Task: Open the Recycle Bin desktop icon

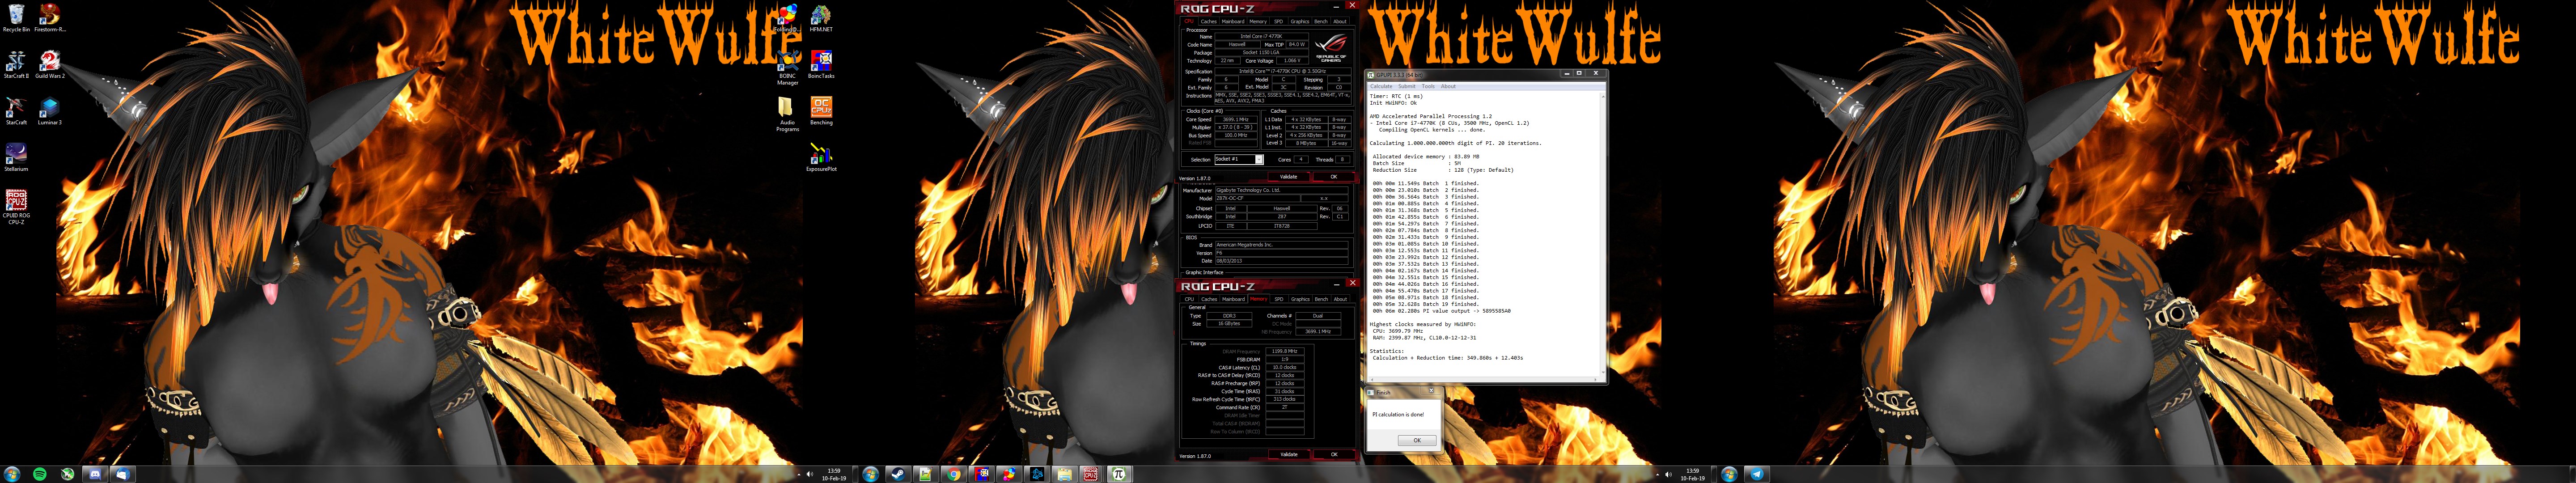Action: point(16,18)
